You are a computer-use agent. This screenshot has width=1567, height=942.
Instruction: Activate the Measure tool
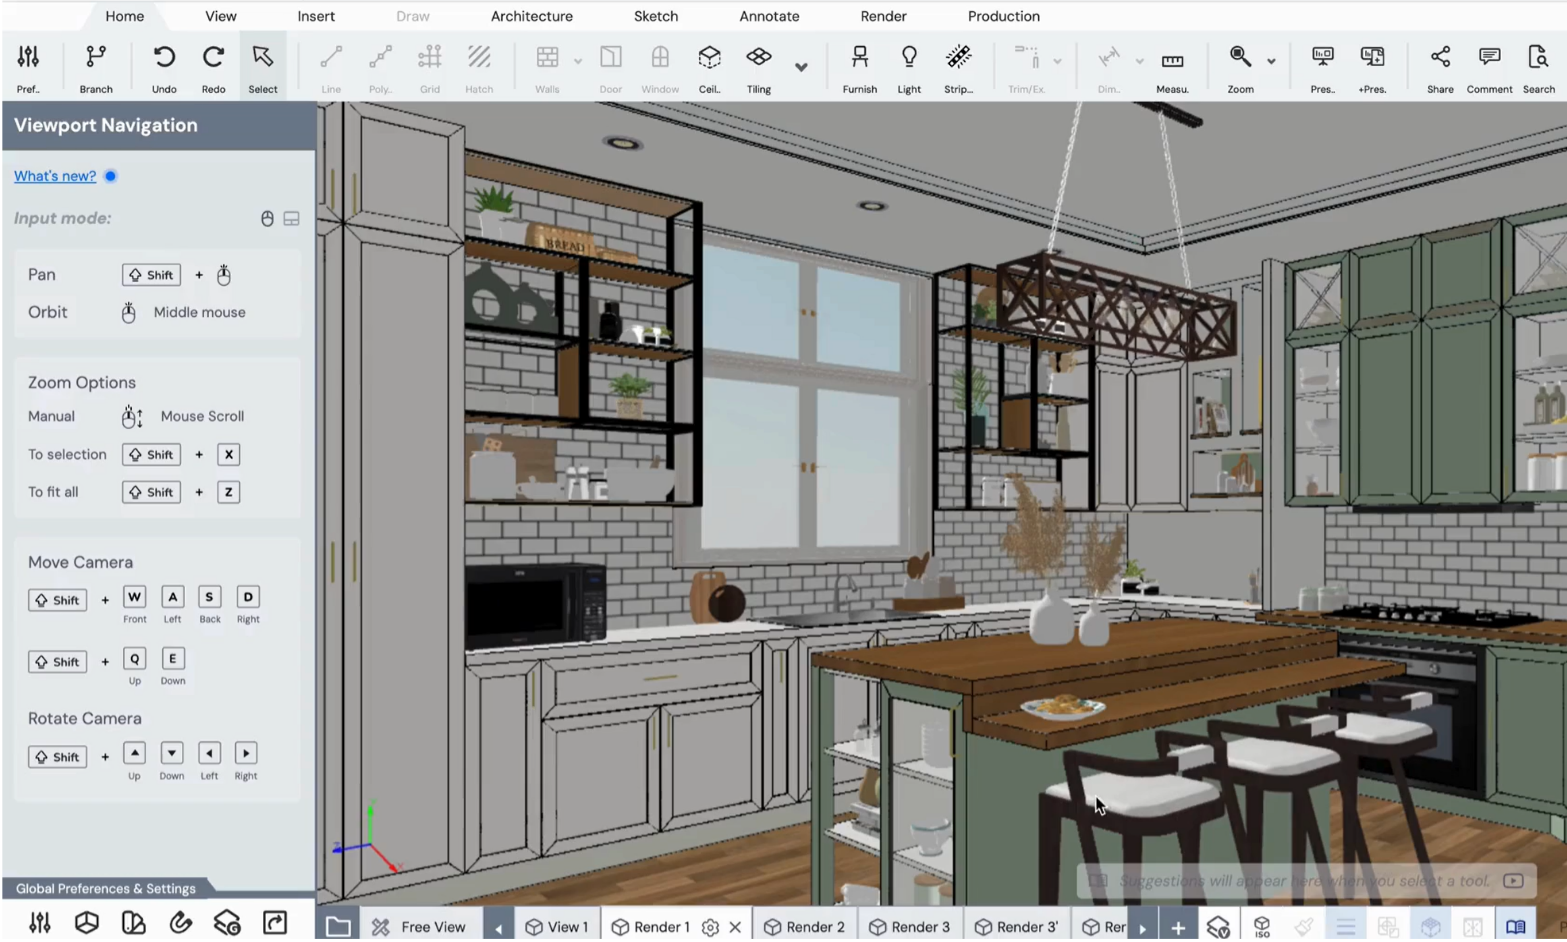pos(1172,67)
